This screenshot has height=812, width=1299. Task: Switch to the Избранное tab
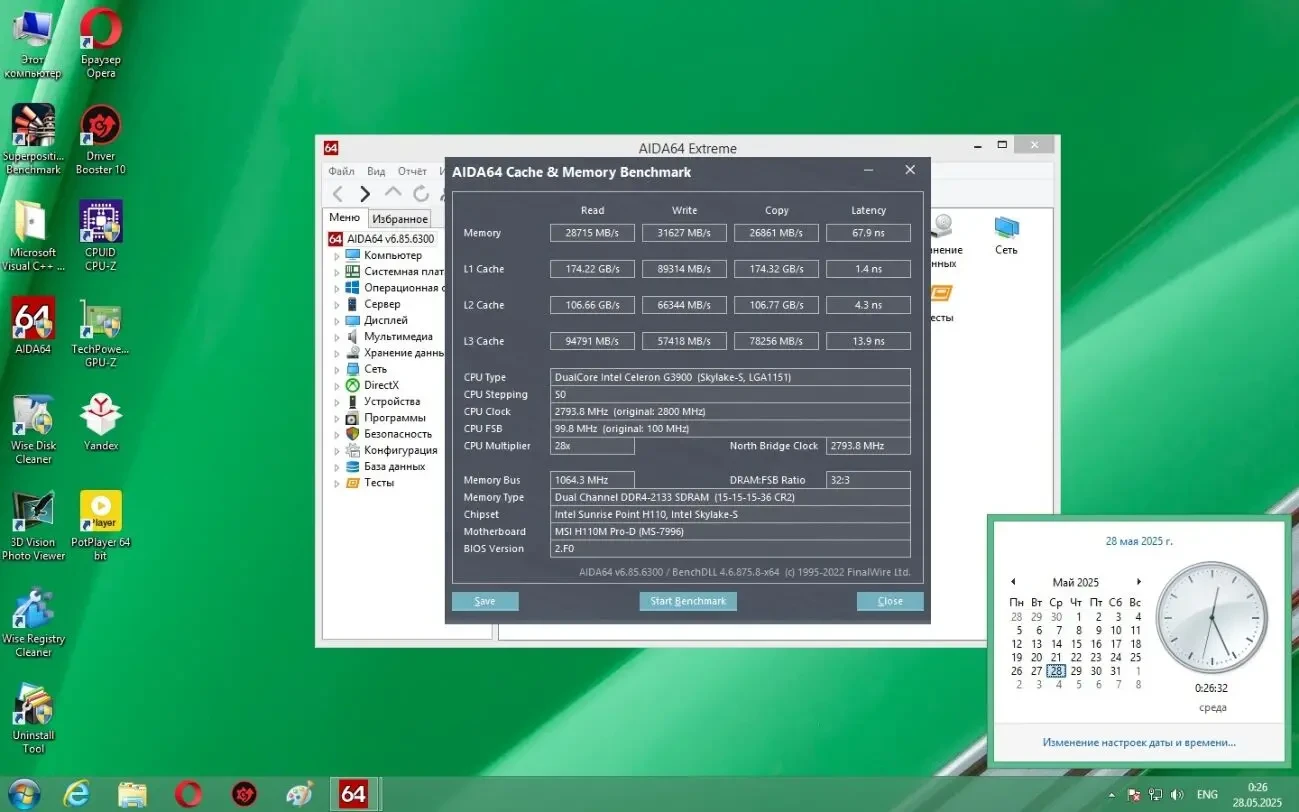399,217
